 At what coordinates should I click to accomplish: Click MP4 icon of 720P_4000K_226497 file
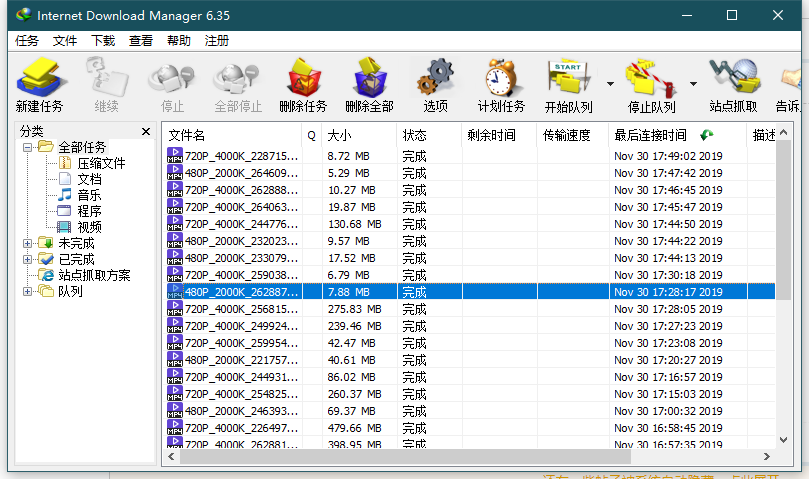click(x=174, y=428)
